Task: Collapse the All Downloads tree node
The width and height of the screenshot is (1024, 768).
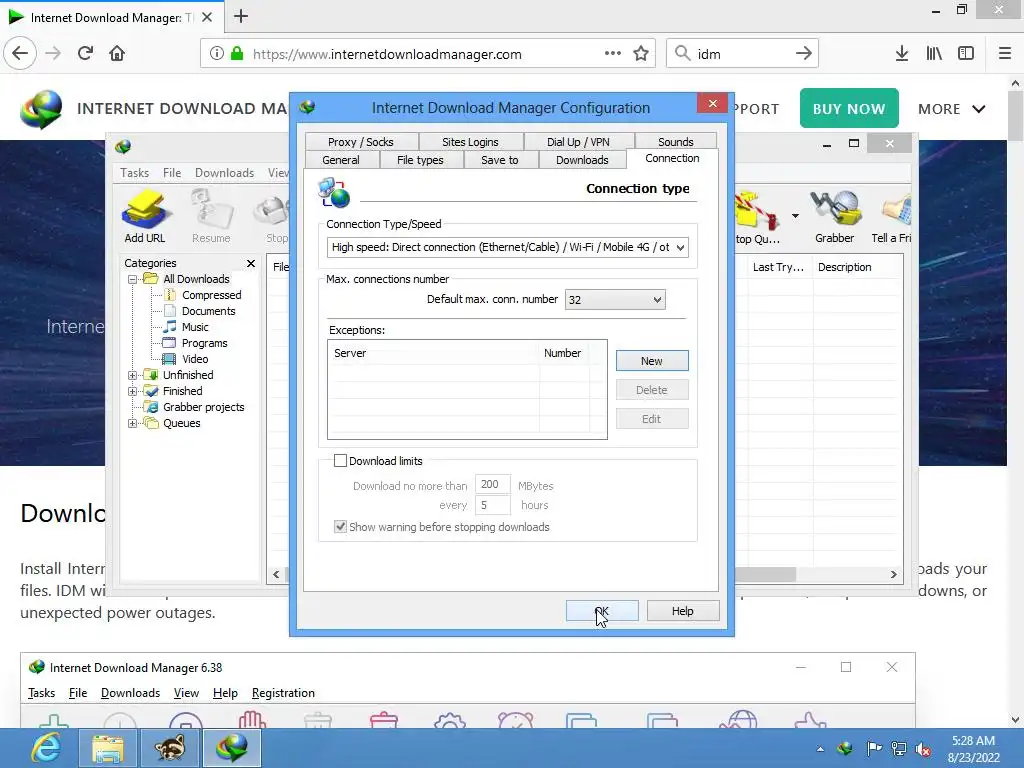Action: click(x=133, y=279)
